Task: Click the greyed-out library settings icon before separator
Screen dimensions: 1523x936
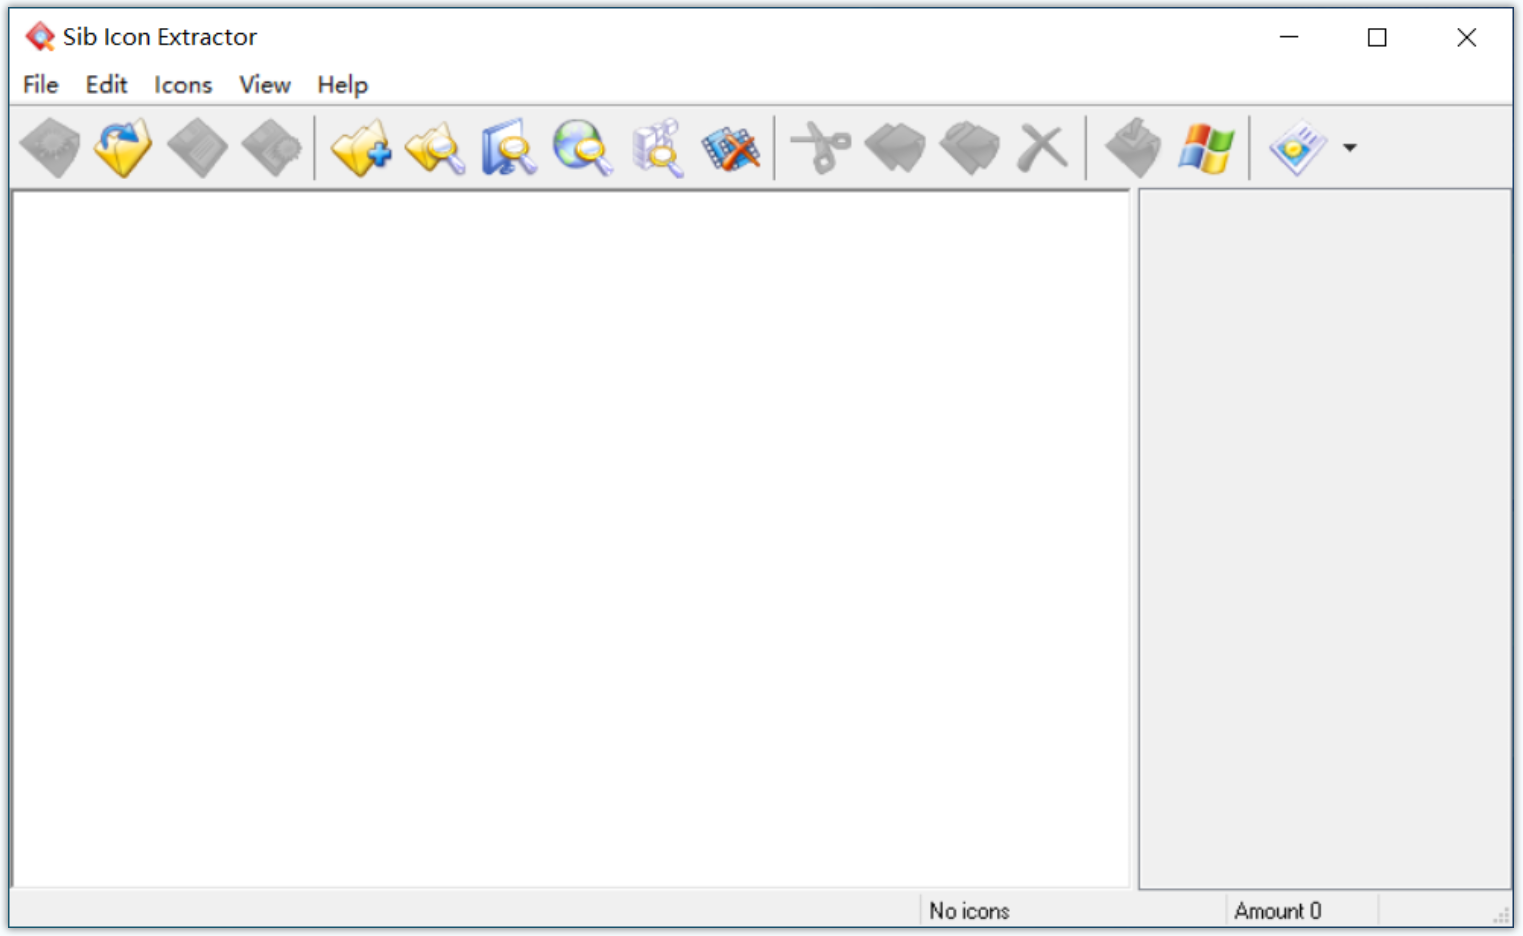Action: (272, 148)
